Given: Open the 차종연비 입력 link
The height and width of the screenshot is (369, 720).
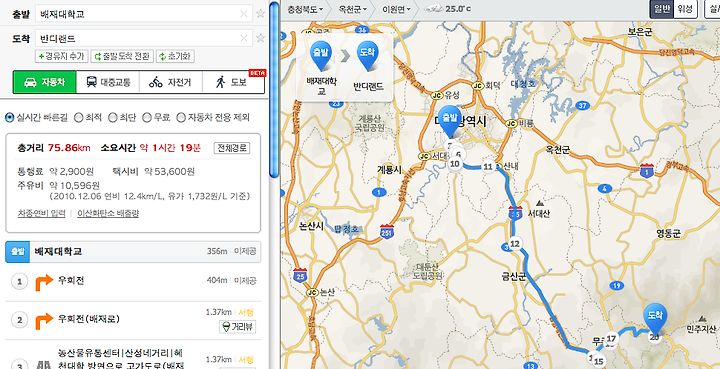Looking at the screenshot, I should (41, 213).
